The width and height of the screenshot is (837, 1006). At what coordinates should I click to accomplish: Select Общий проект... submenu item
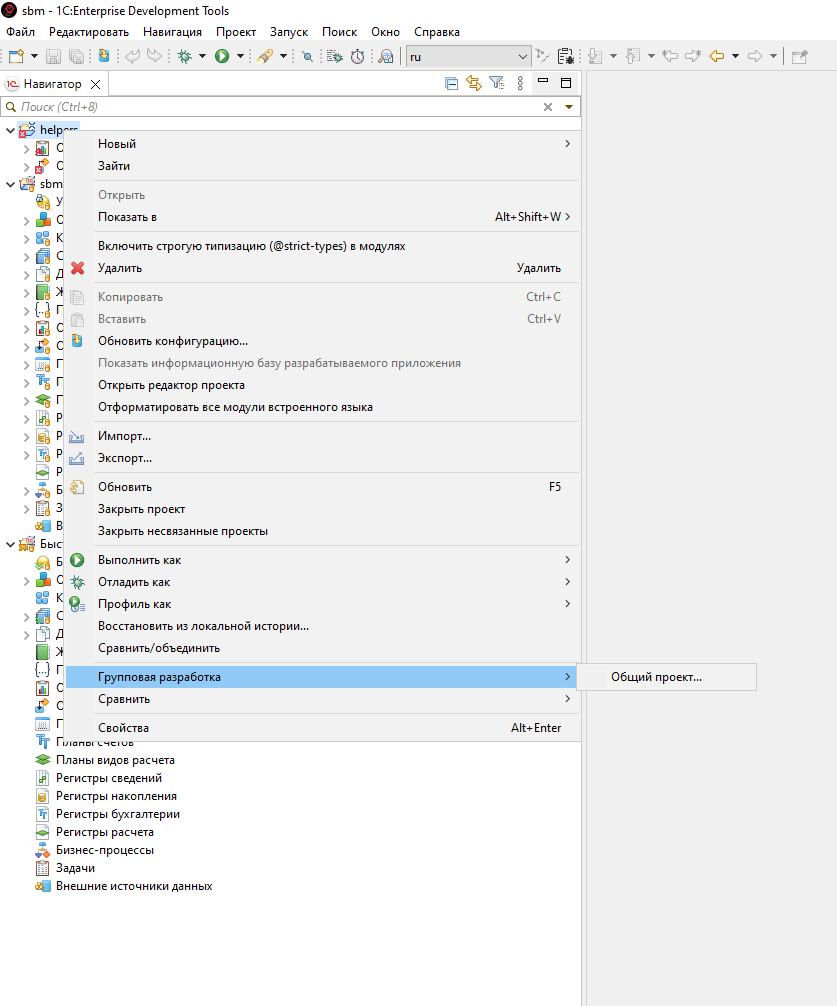(656, 677)
